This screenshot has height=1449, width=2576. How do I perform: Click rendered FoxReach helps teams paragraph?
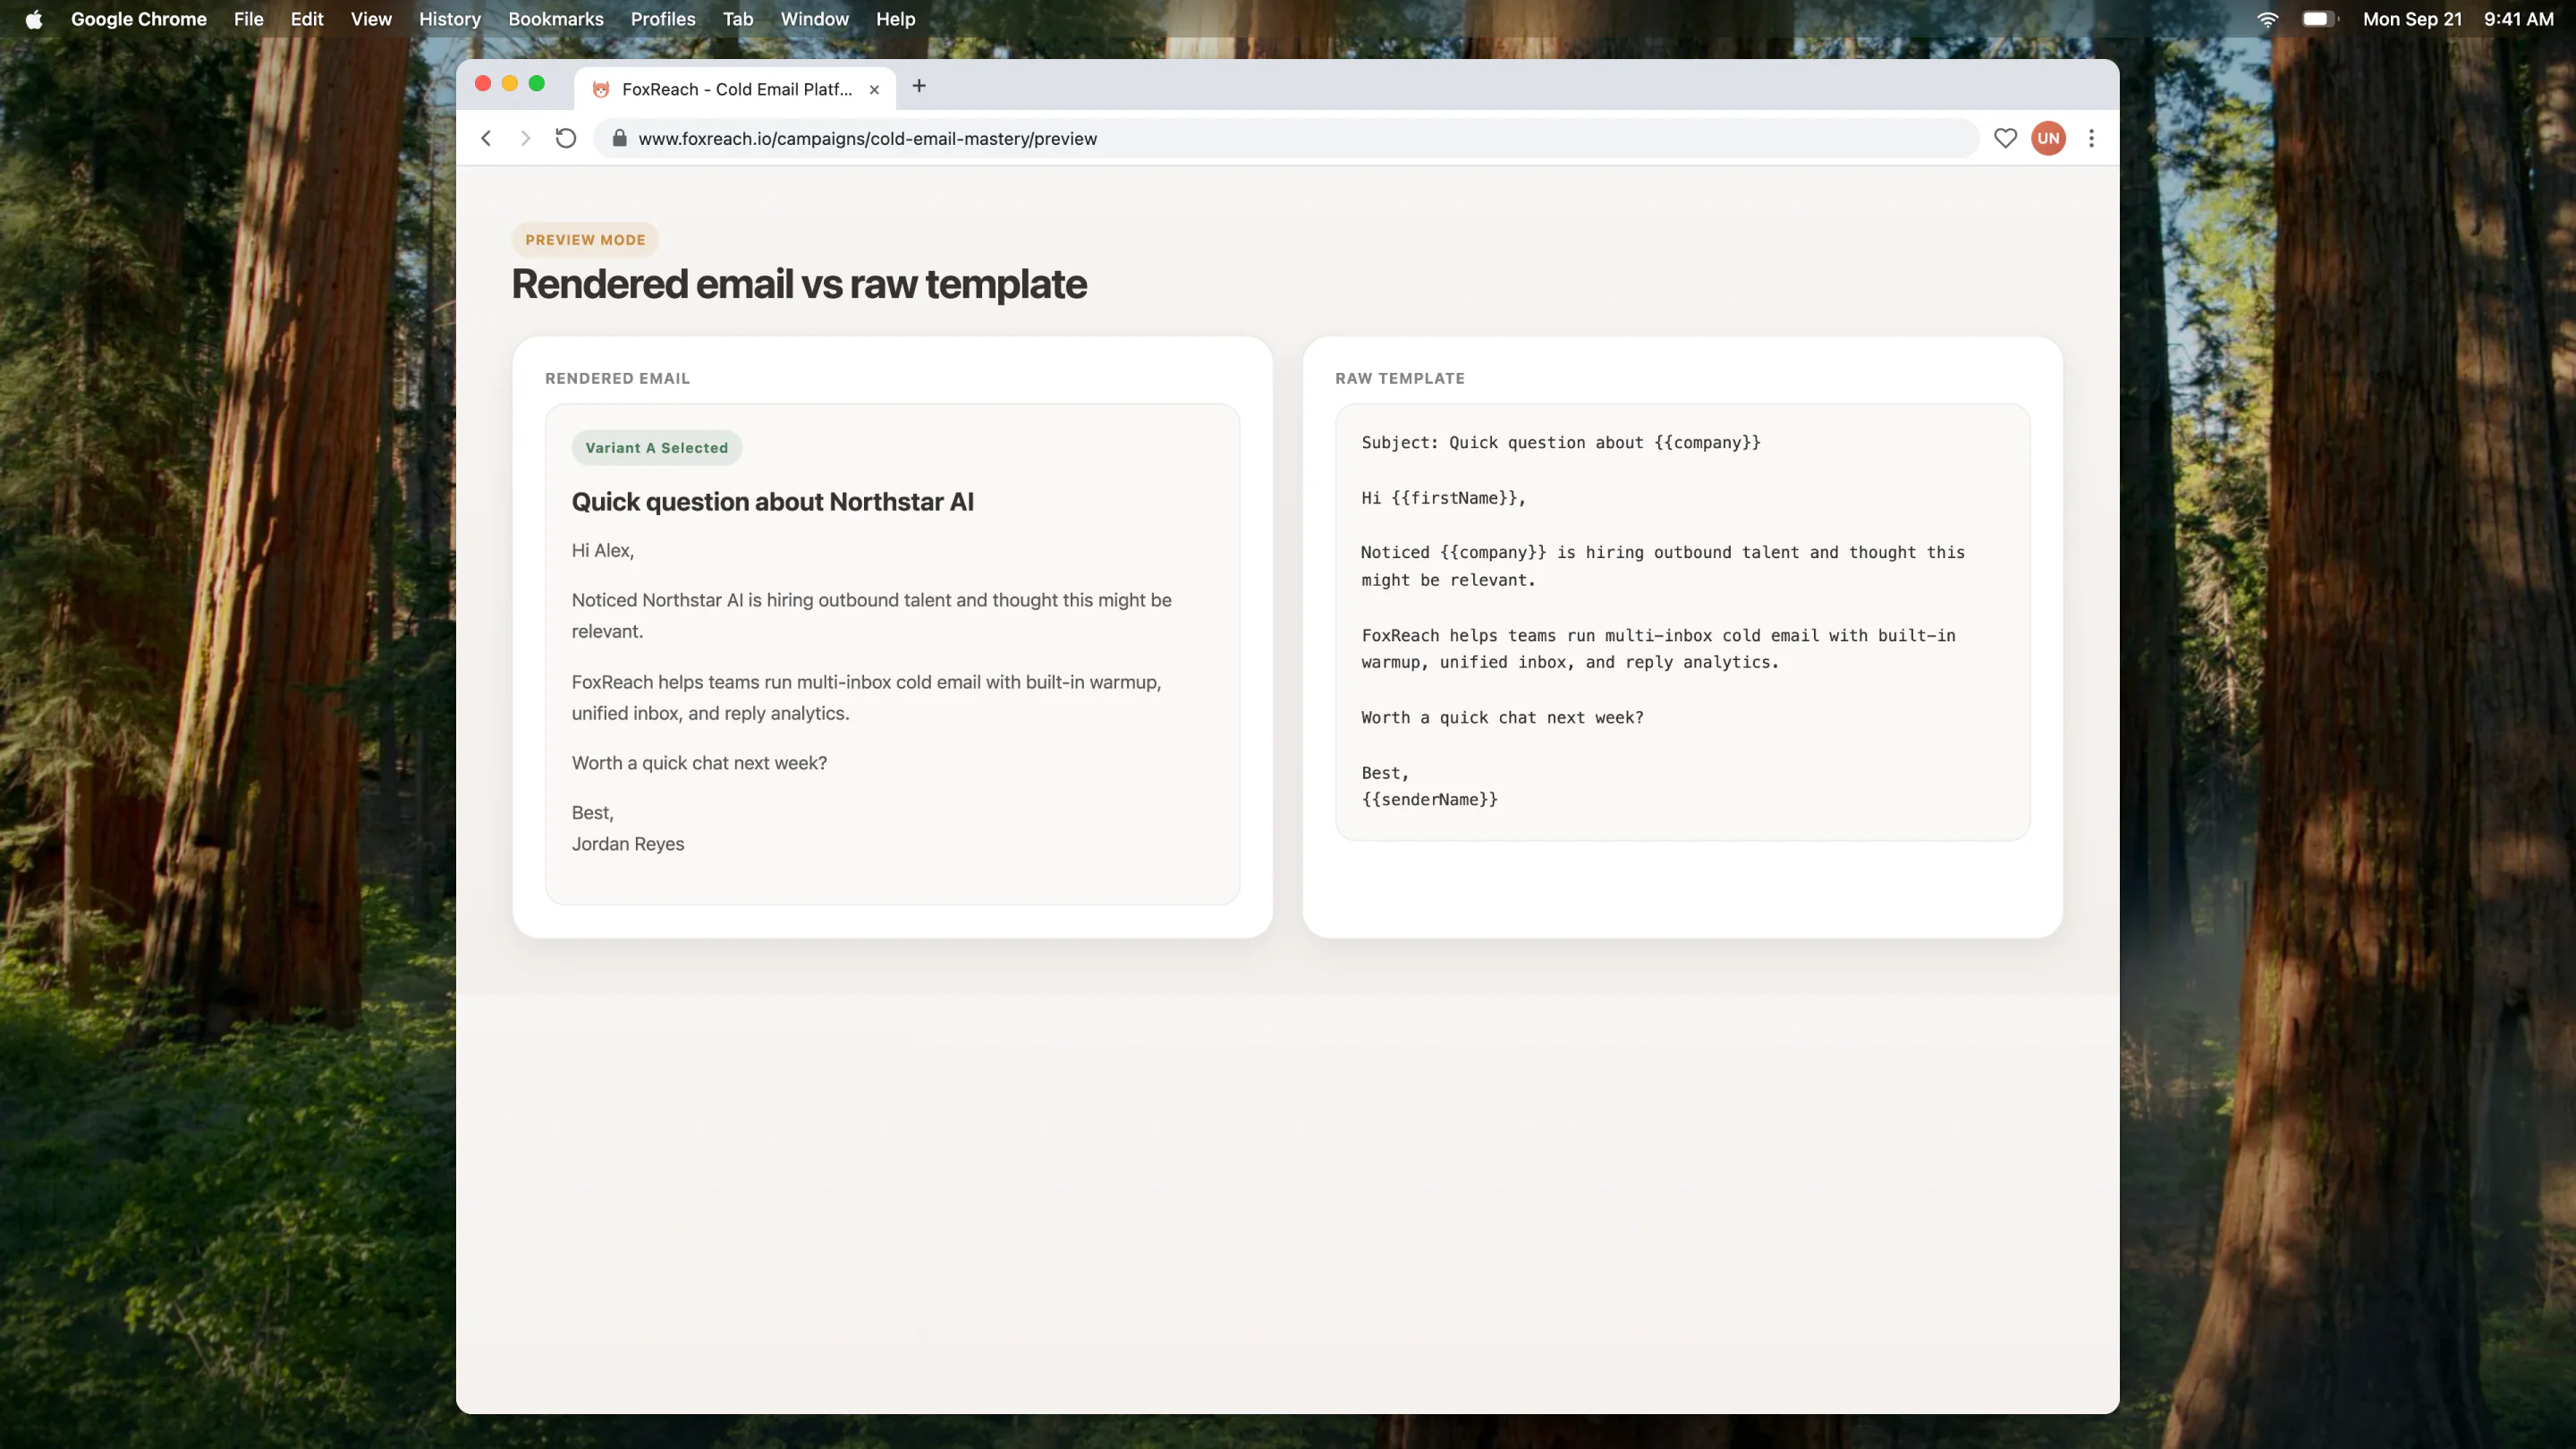pos(866,697)
